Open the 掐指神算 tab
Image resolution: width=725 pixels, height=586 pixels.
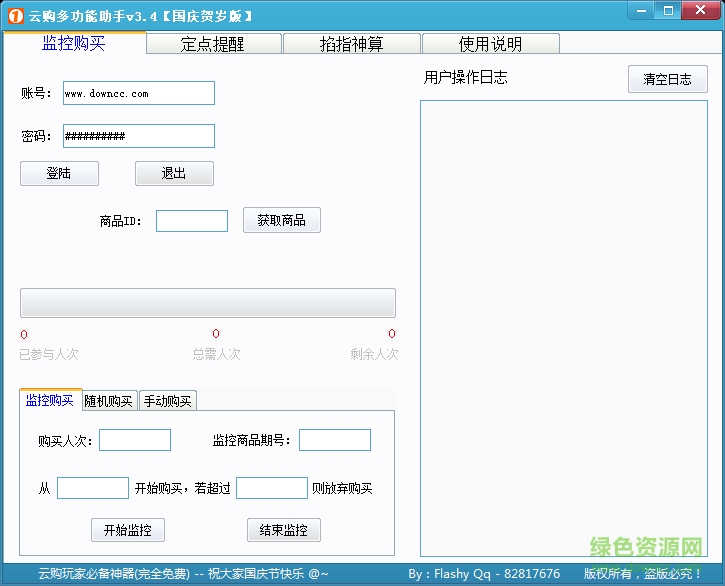(x=352, y=44)
